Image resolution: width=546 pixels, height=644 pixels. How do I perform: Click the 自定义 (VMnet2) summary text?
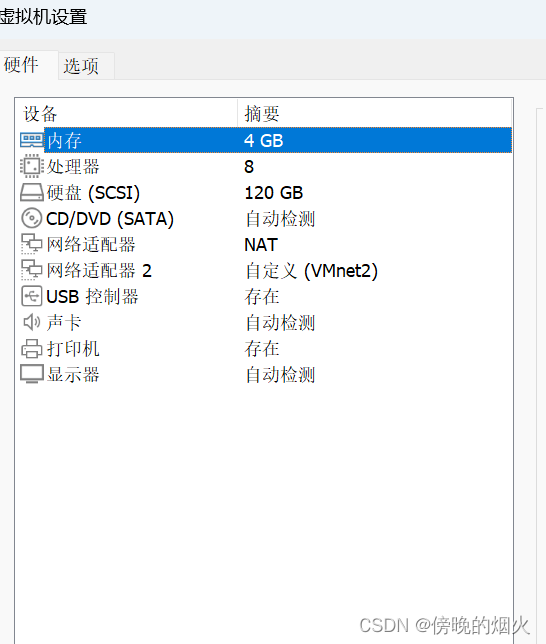pos(311,271)
